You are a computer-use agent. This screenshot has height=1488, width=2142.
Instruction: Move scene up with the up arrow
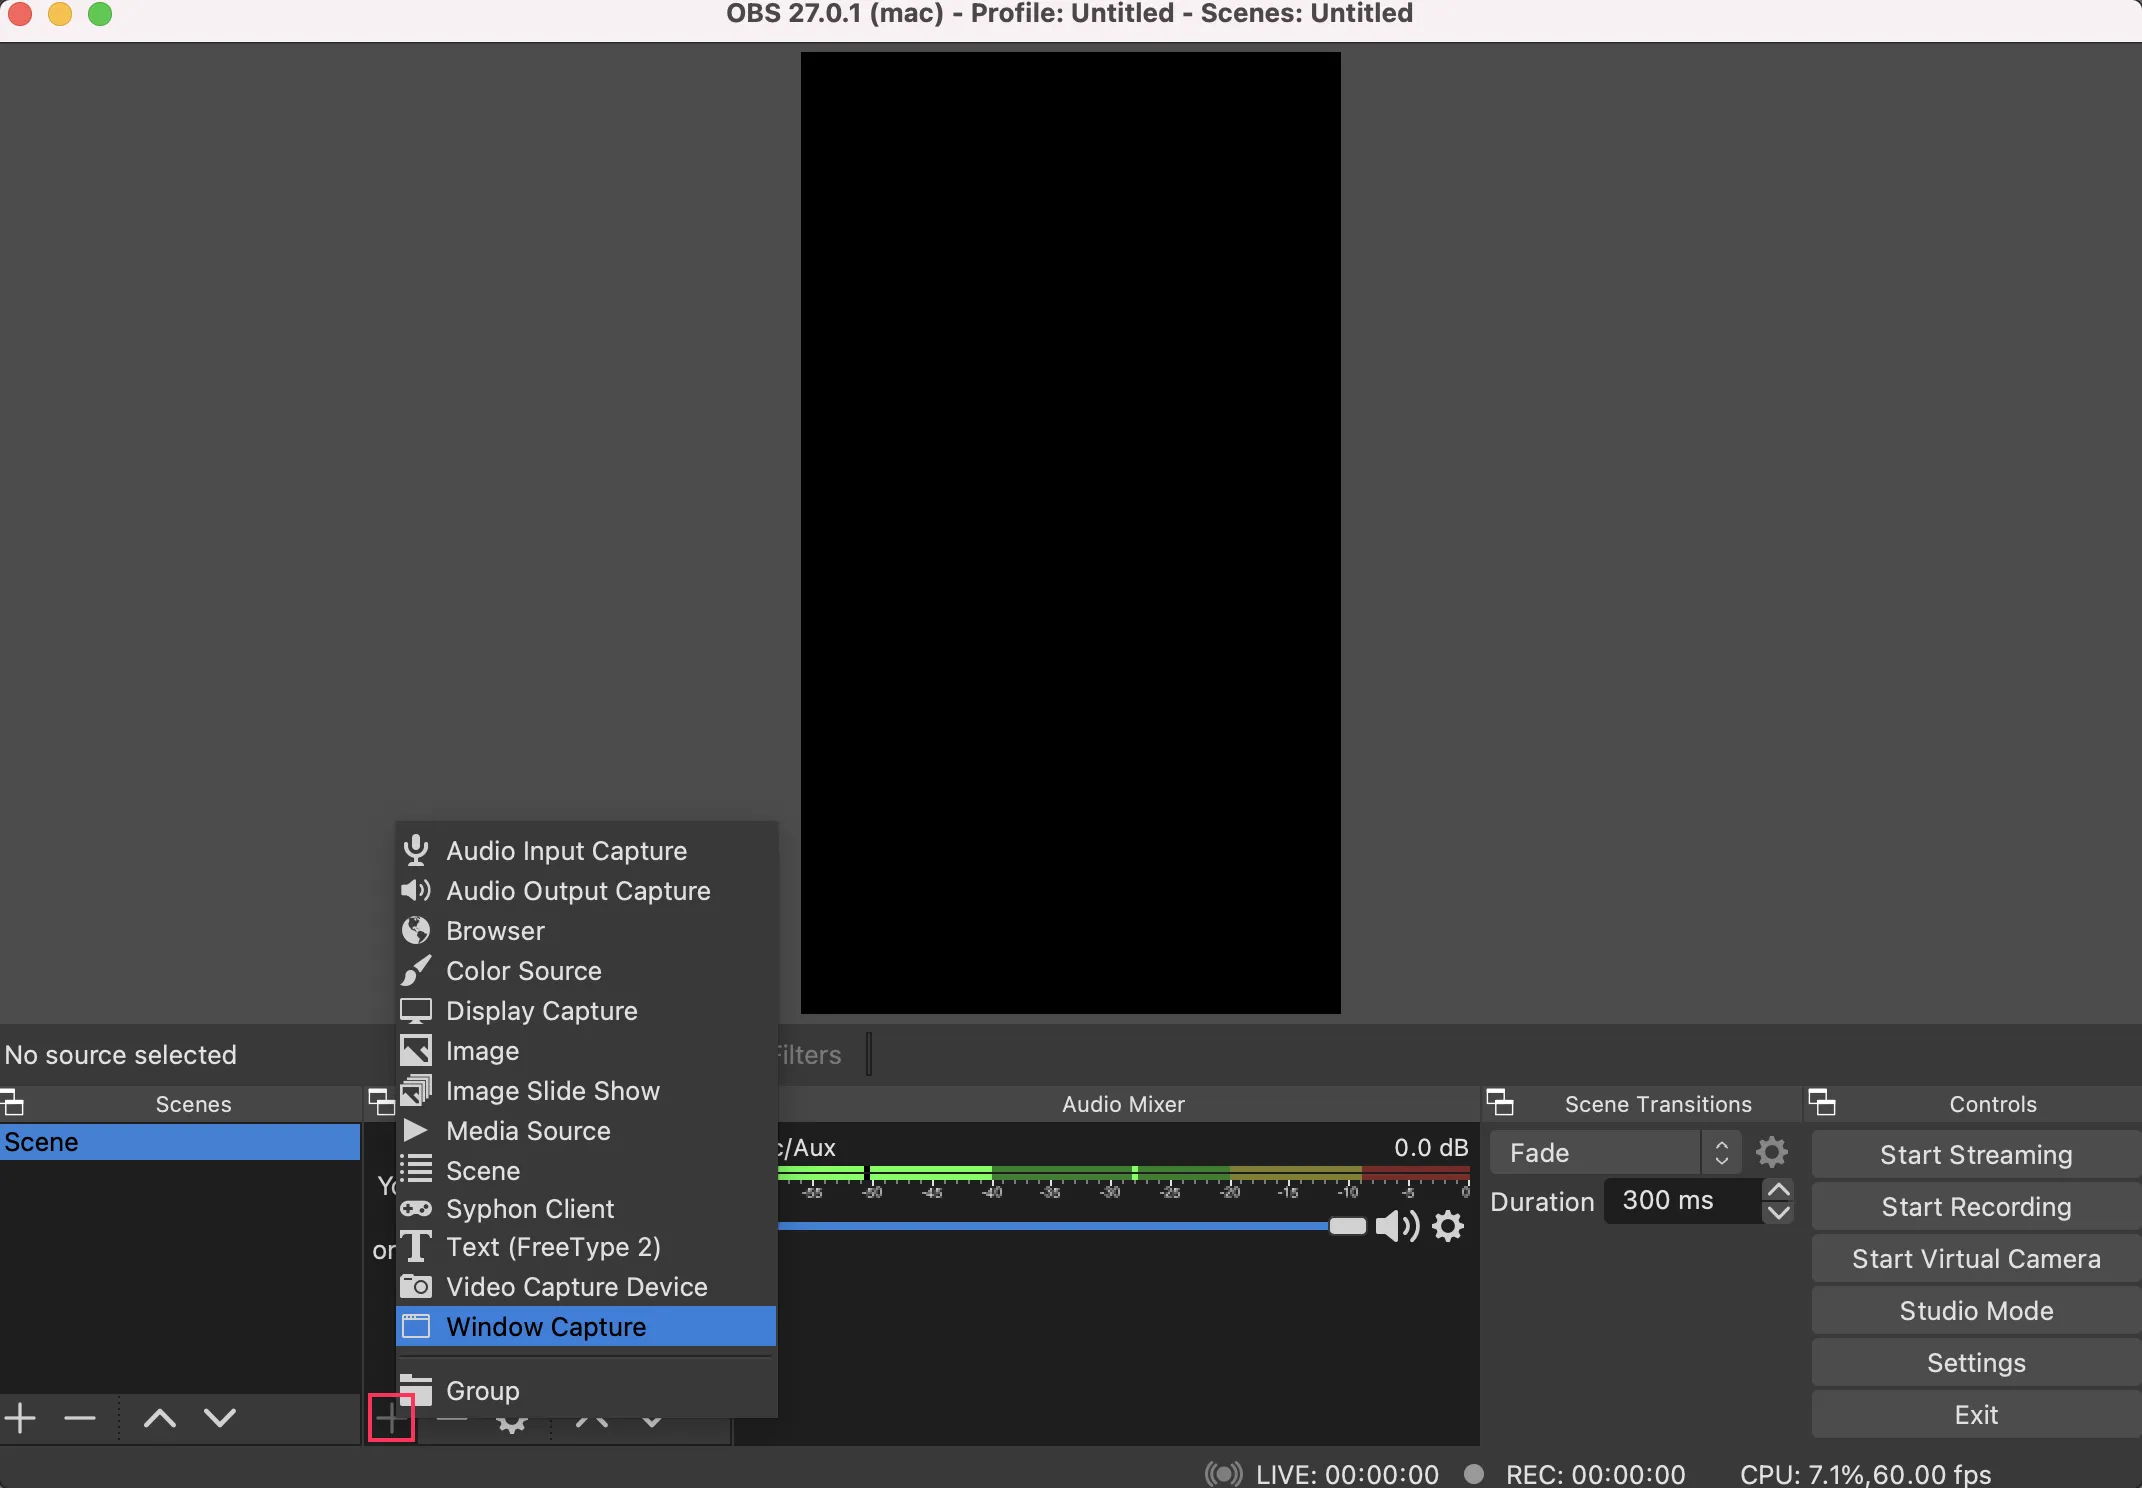[x=160, y=1418]
